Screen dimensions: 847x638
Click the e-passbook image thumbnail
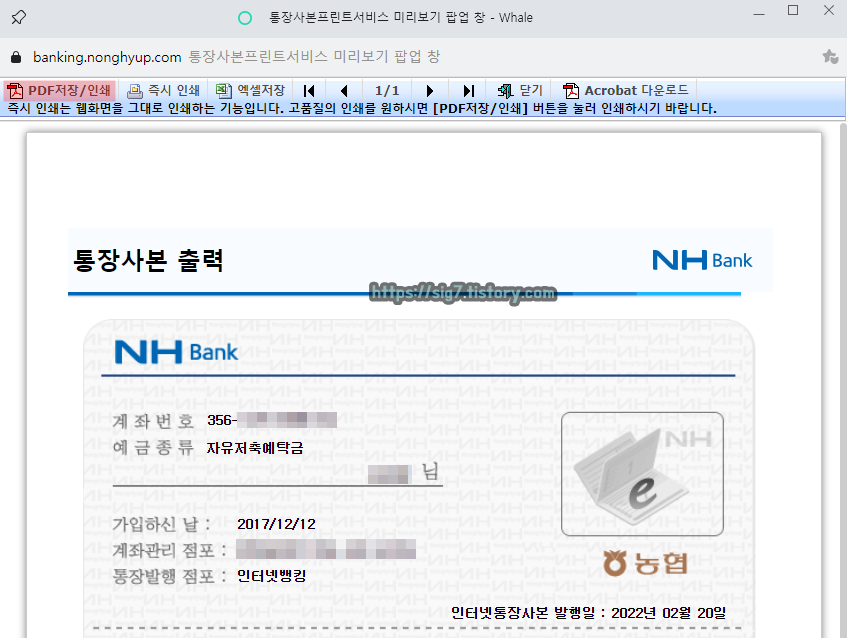click(x=642, y=474)
